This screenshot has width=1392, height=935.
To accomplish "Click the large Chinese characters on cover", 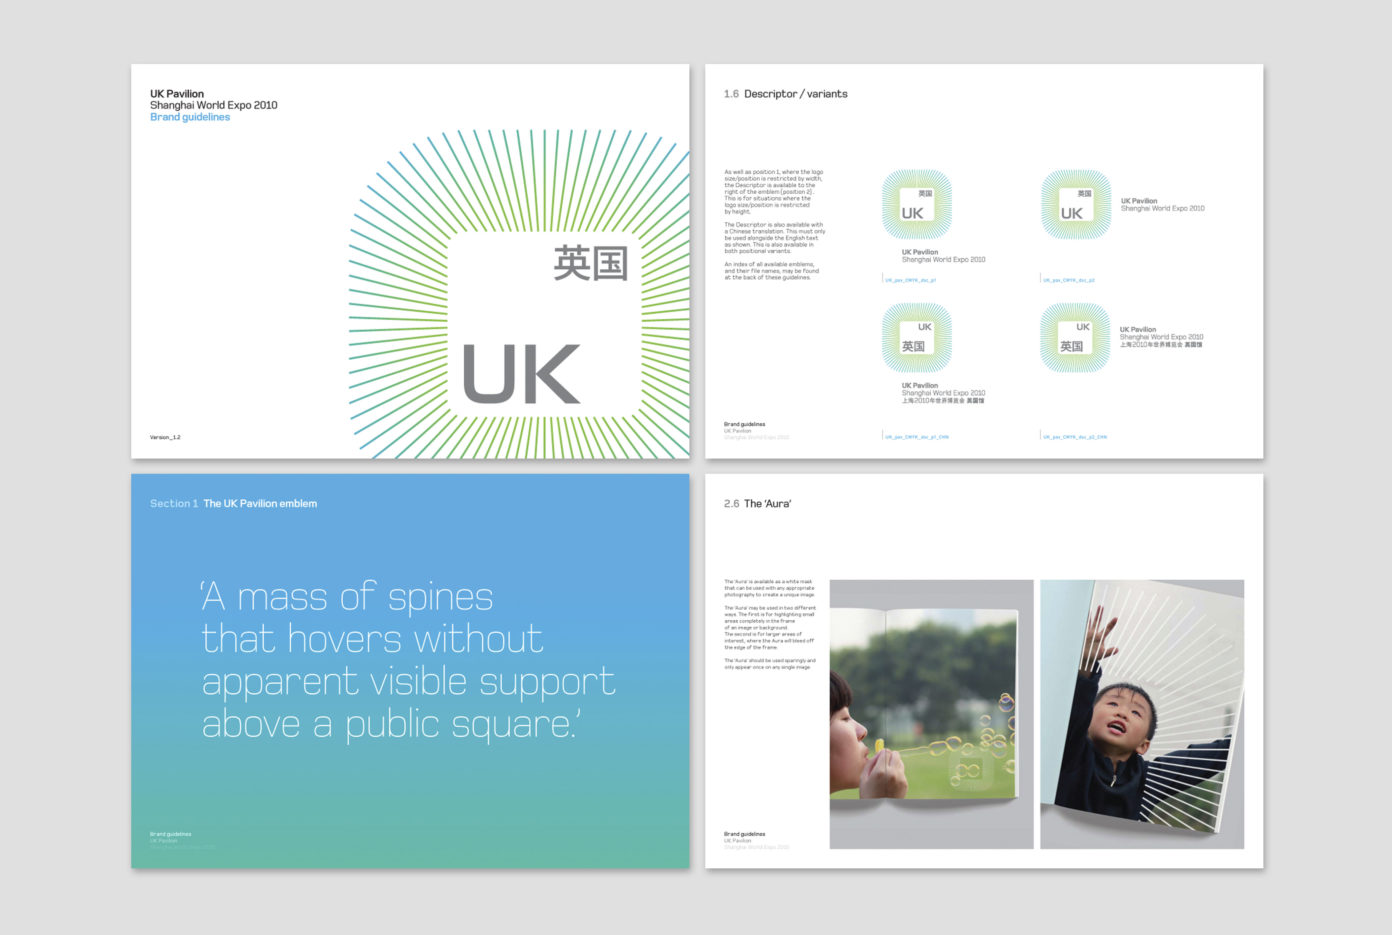I will [x=591, y=263].
